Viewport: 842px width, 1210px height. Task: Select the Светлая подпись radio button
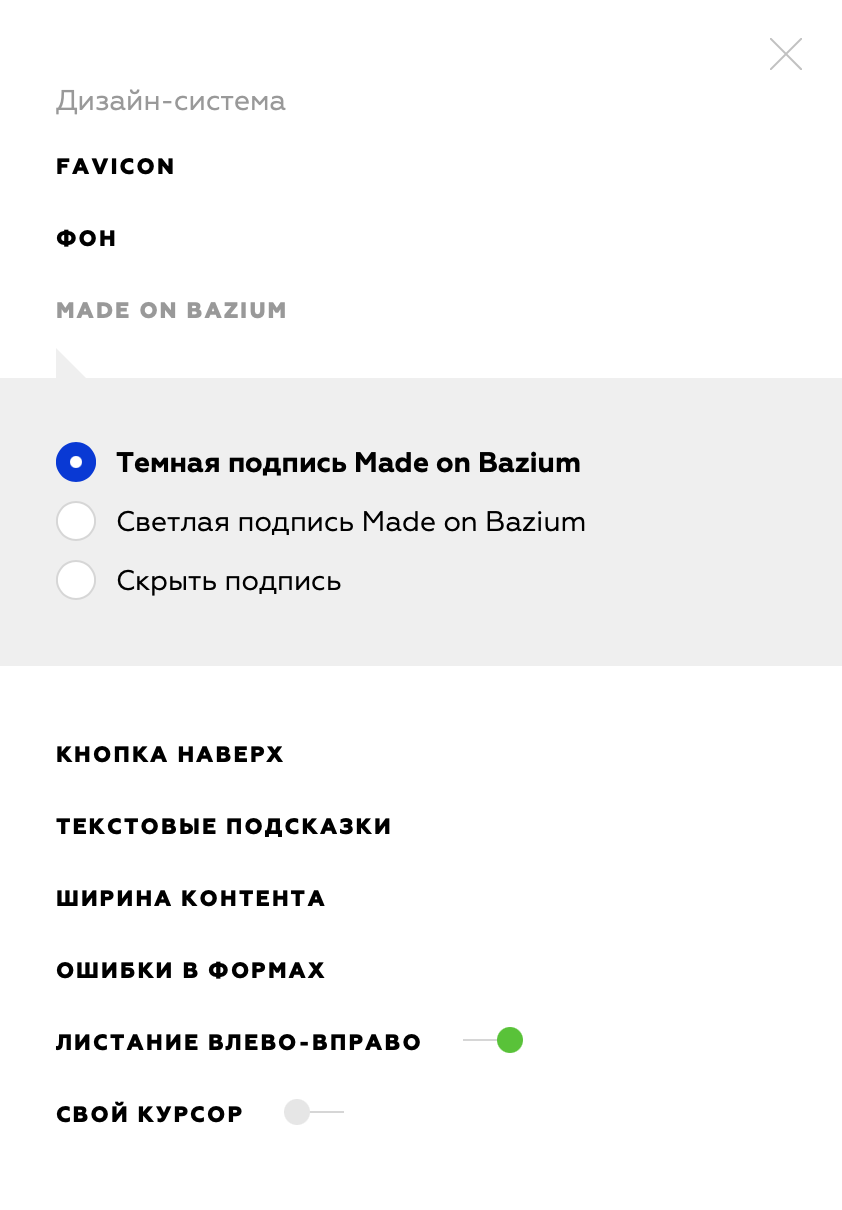[x=76, y=522]
